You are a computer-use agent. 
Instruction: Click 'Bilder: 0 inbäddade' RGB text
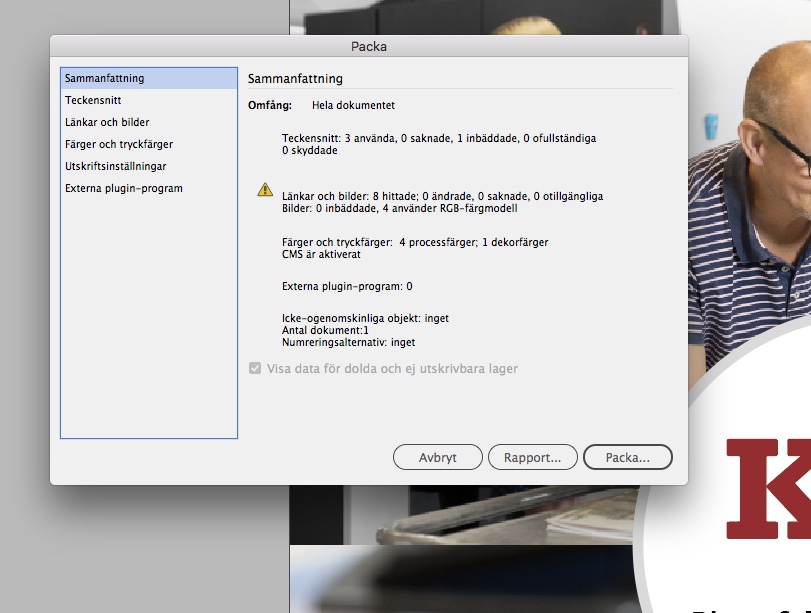click(399, 208)
